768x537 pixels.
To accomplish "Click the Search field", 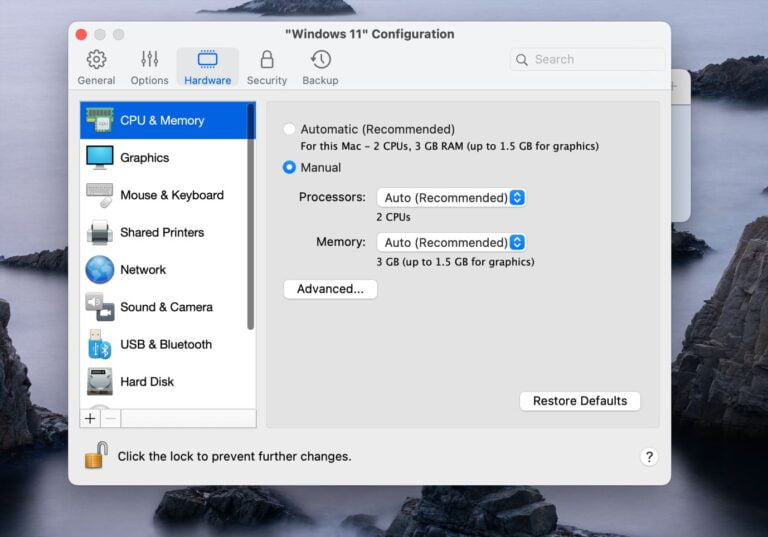I will click(588, 59).
